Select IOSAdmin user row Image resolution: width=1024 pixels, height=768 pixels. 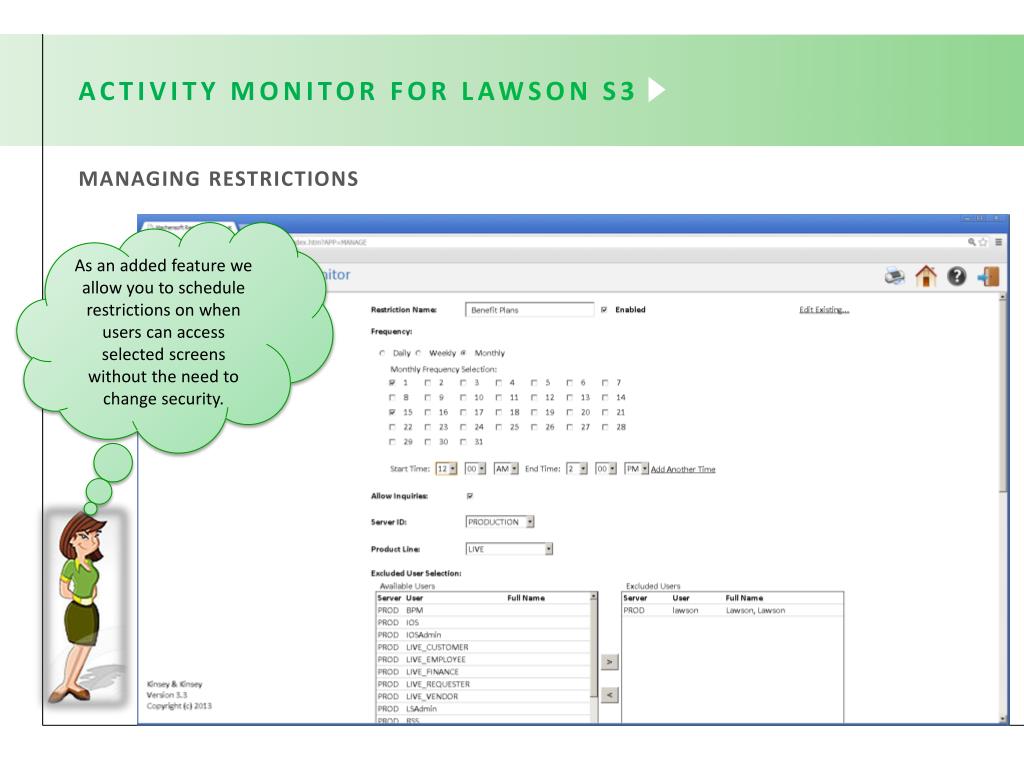[x=483, y=635]
